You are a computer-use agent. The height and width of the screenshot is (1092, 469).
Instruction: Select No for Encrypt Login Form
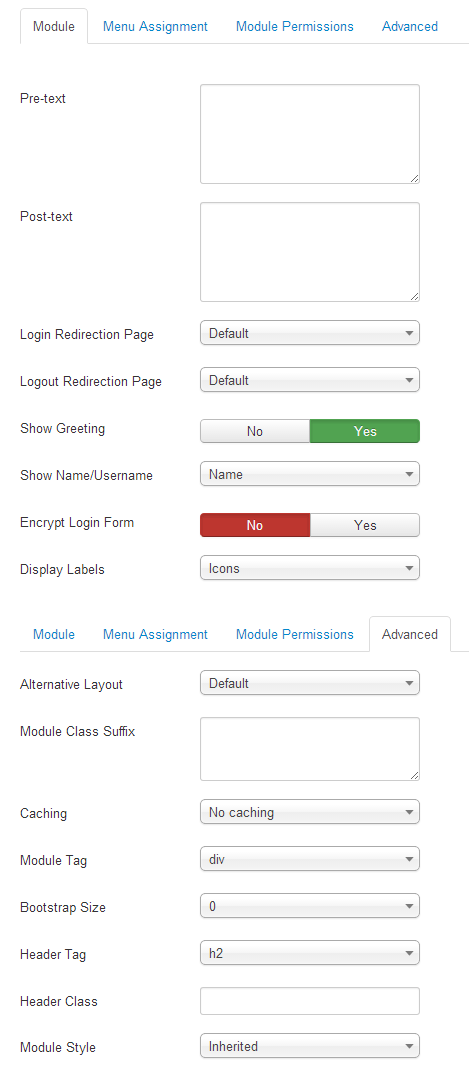click(254, 525)
